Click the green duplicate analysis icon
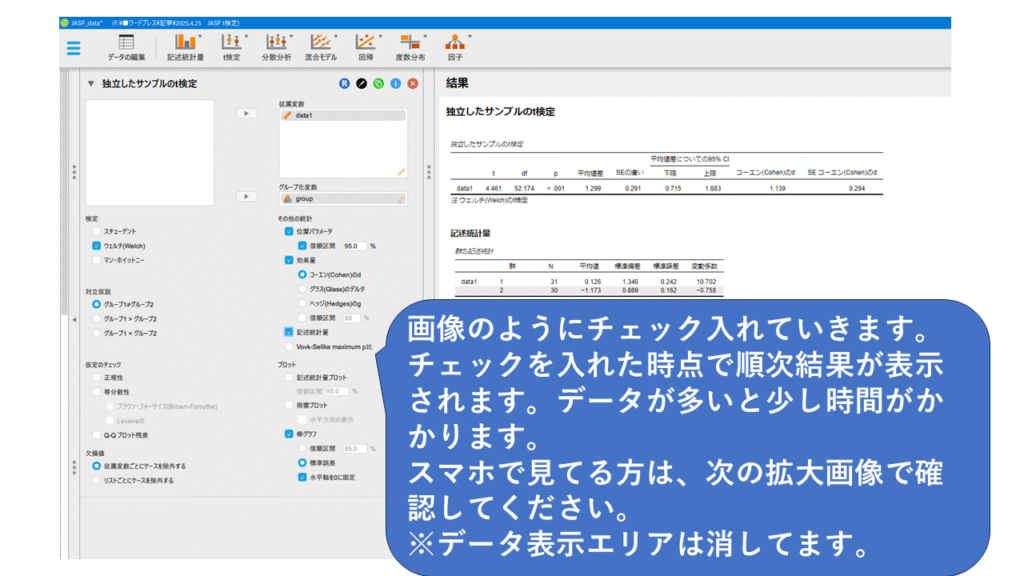This screenshot has width=1024, height=576. pos(378,84)
